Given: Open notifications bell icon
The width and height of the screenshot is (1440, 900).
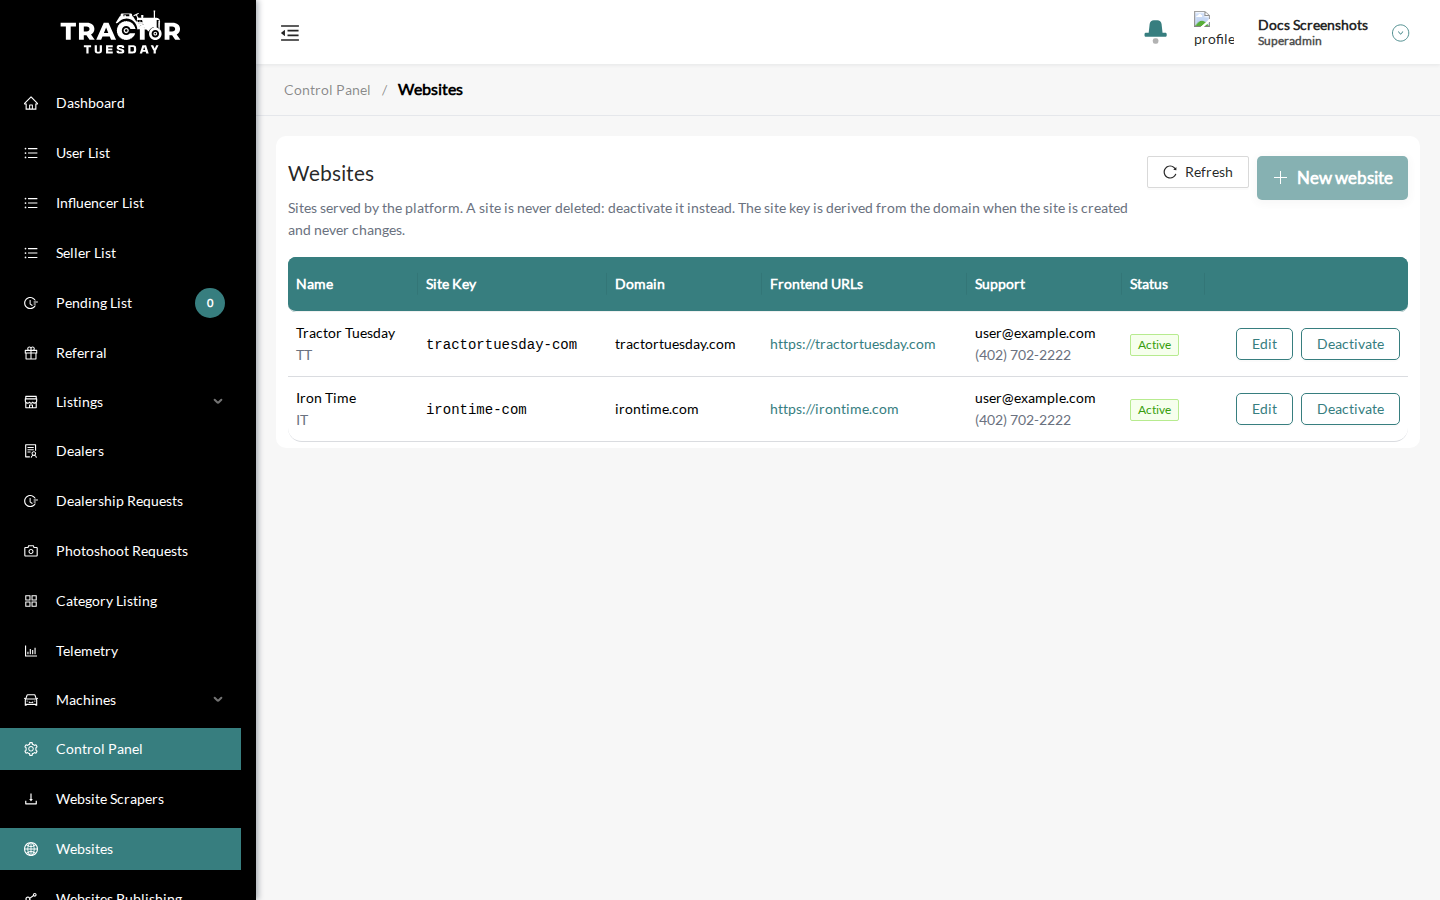Looking at the screenshot, I should [x=1155, y=31].
